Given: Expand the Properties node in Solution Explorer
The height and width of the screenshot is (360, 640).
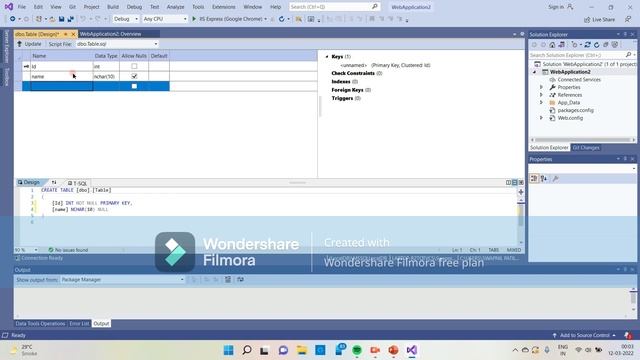Looking at the screenshot, I should (x=541, y=87).
